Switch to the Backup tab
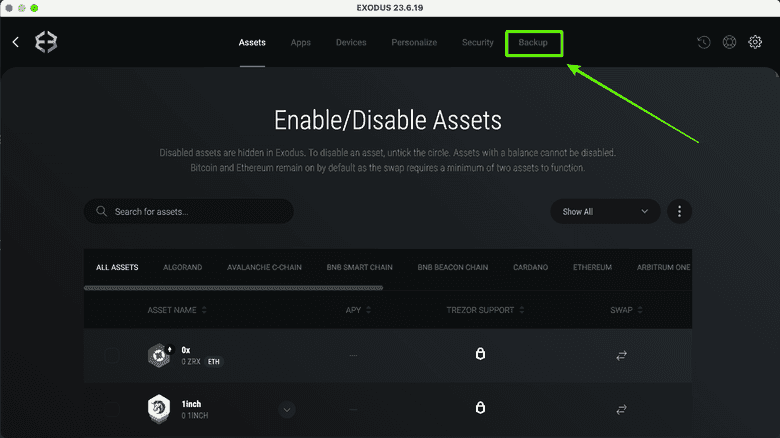Viewport: 780px width, 438px height. click(533, 43)
